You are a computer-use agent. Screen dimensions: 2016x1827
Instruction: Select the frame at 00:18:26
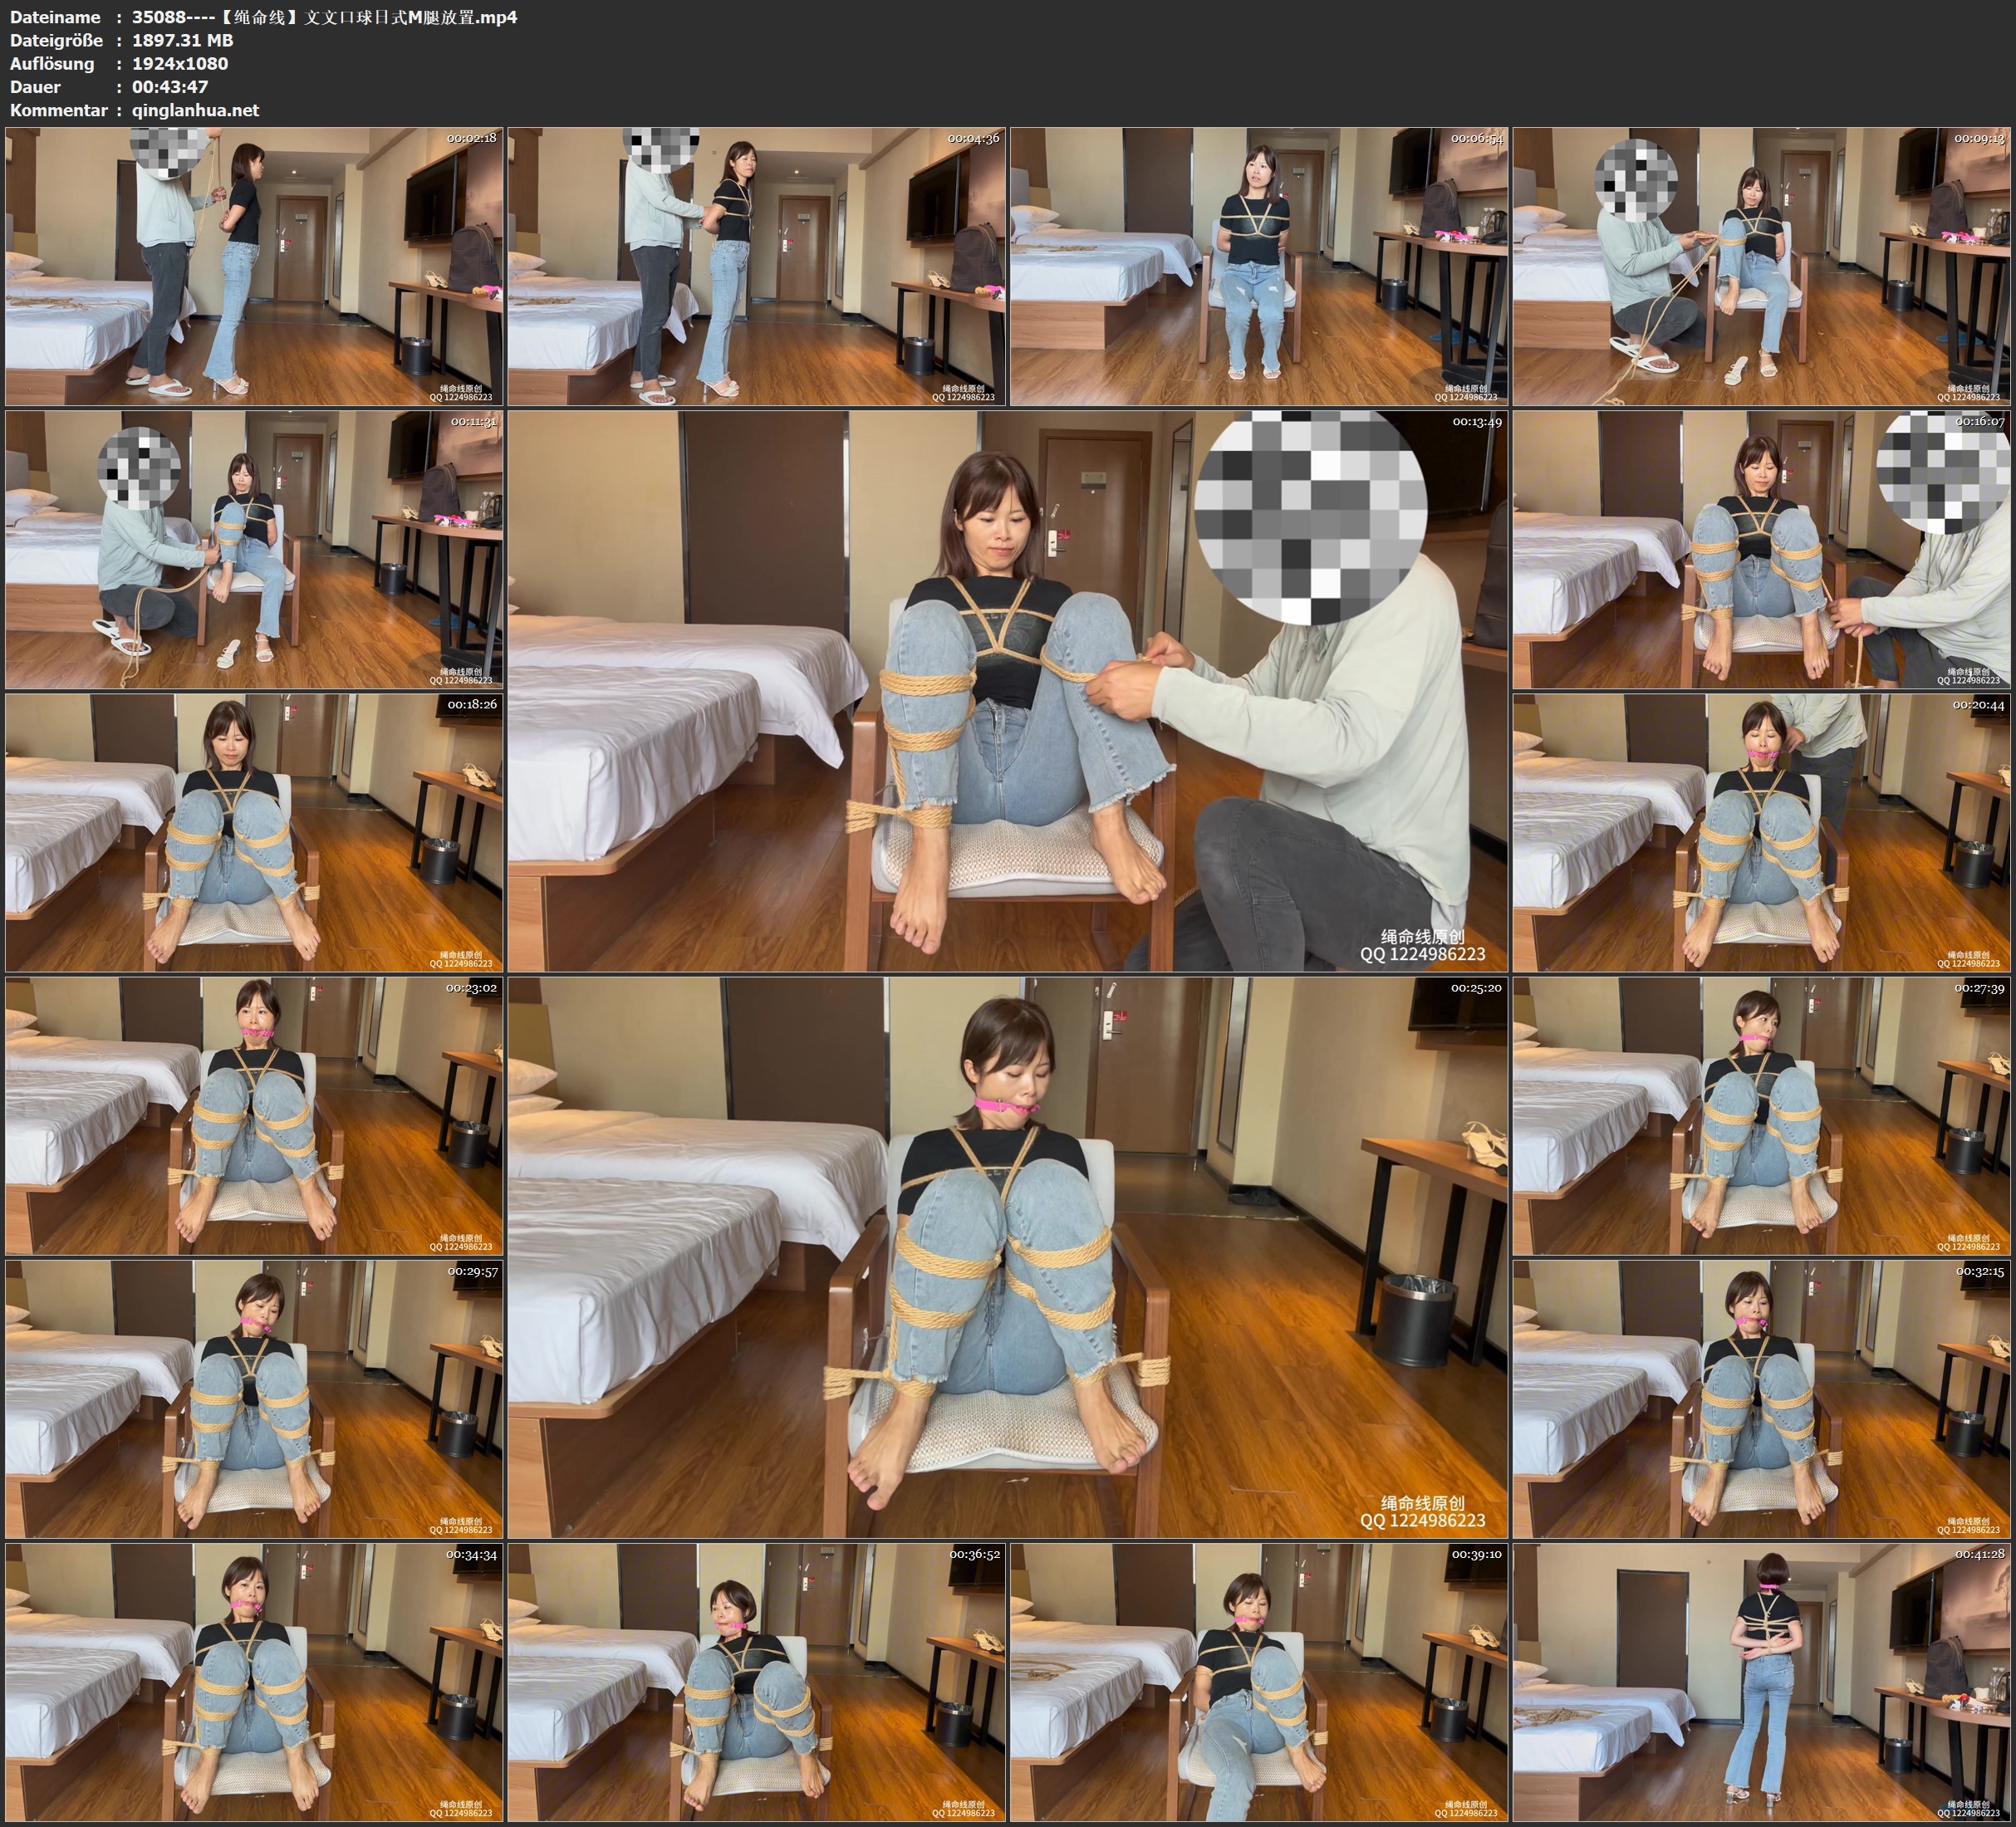254,833
